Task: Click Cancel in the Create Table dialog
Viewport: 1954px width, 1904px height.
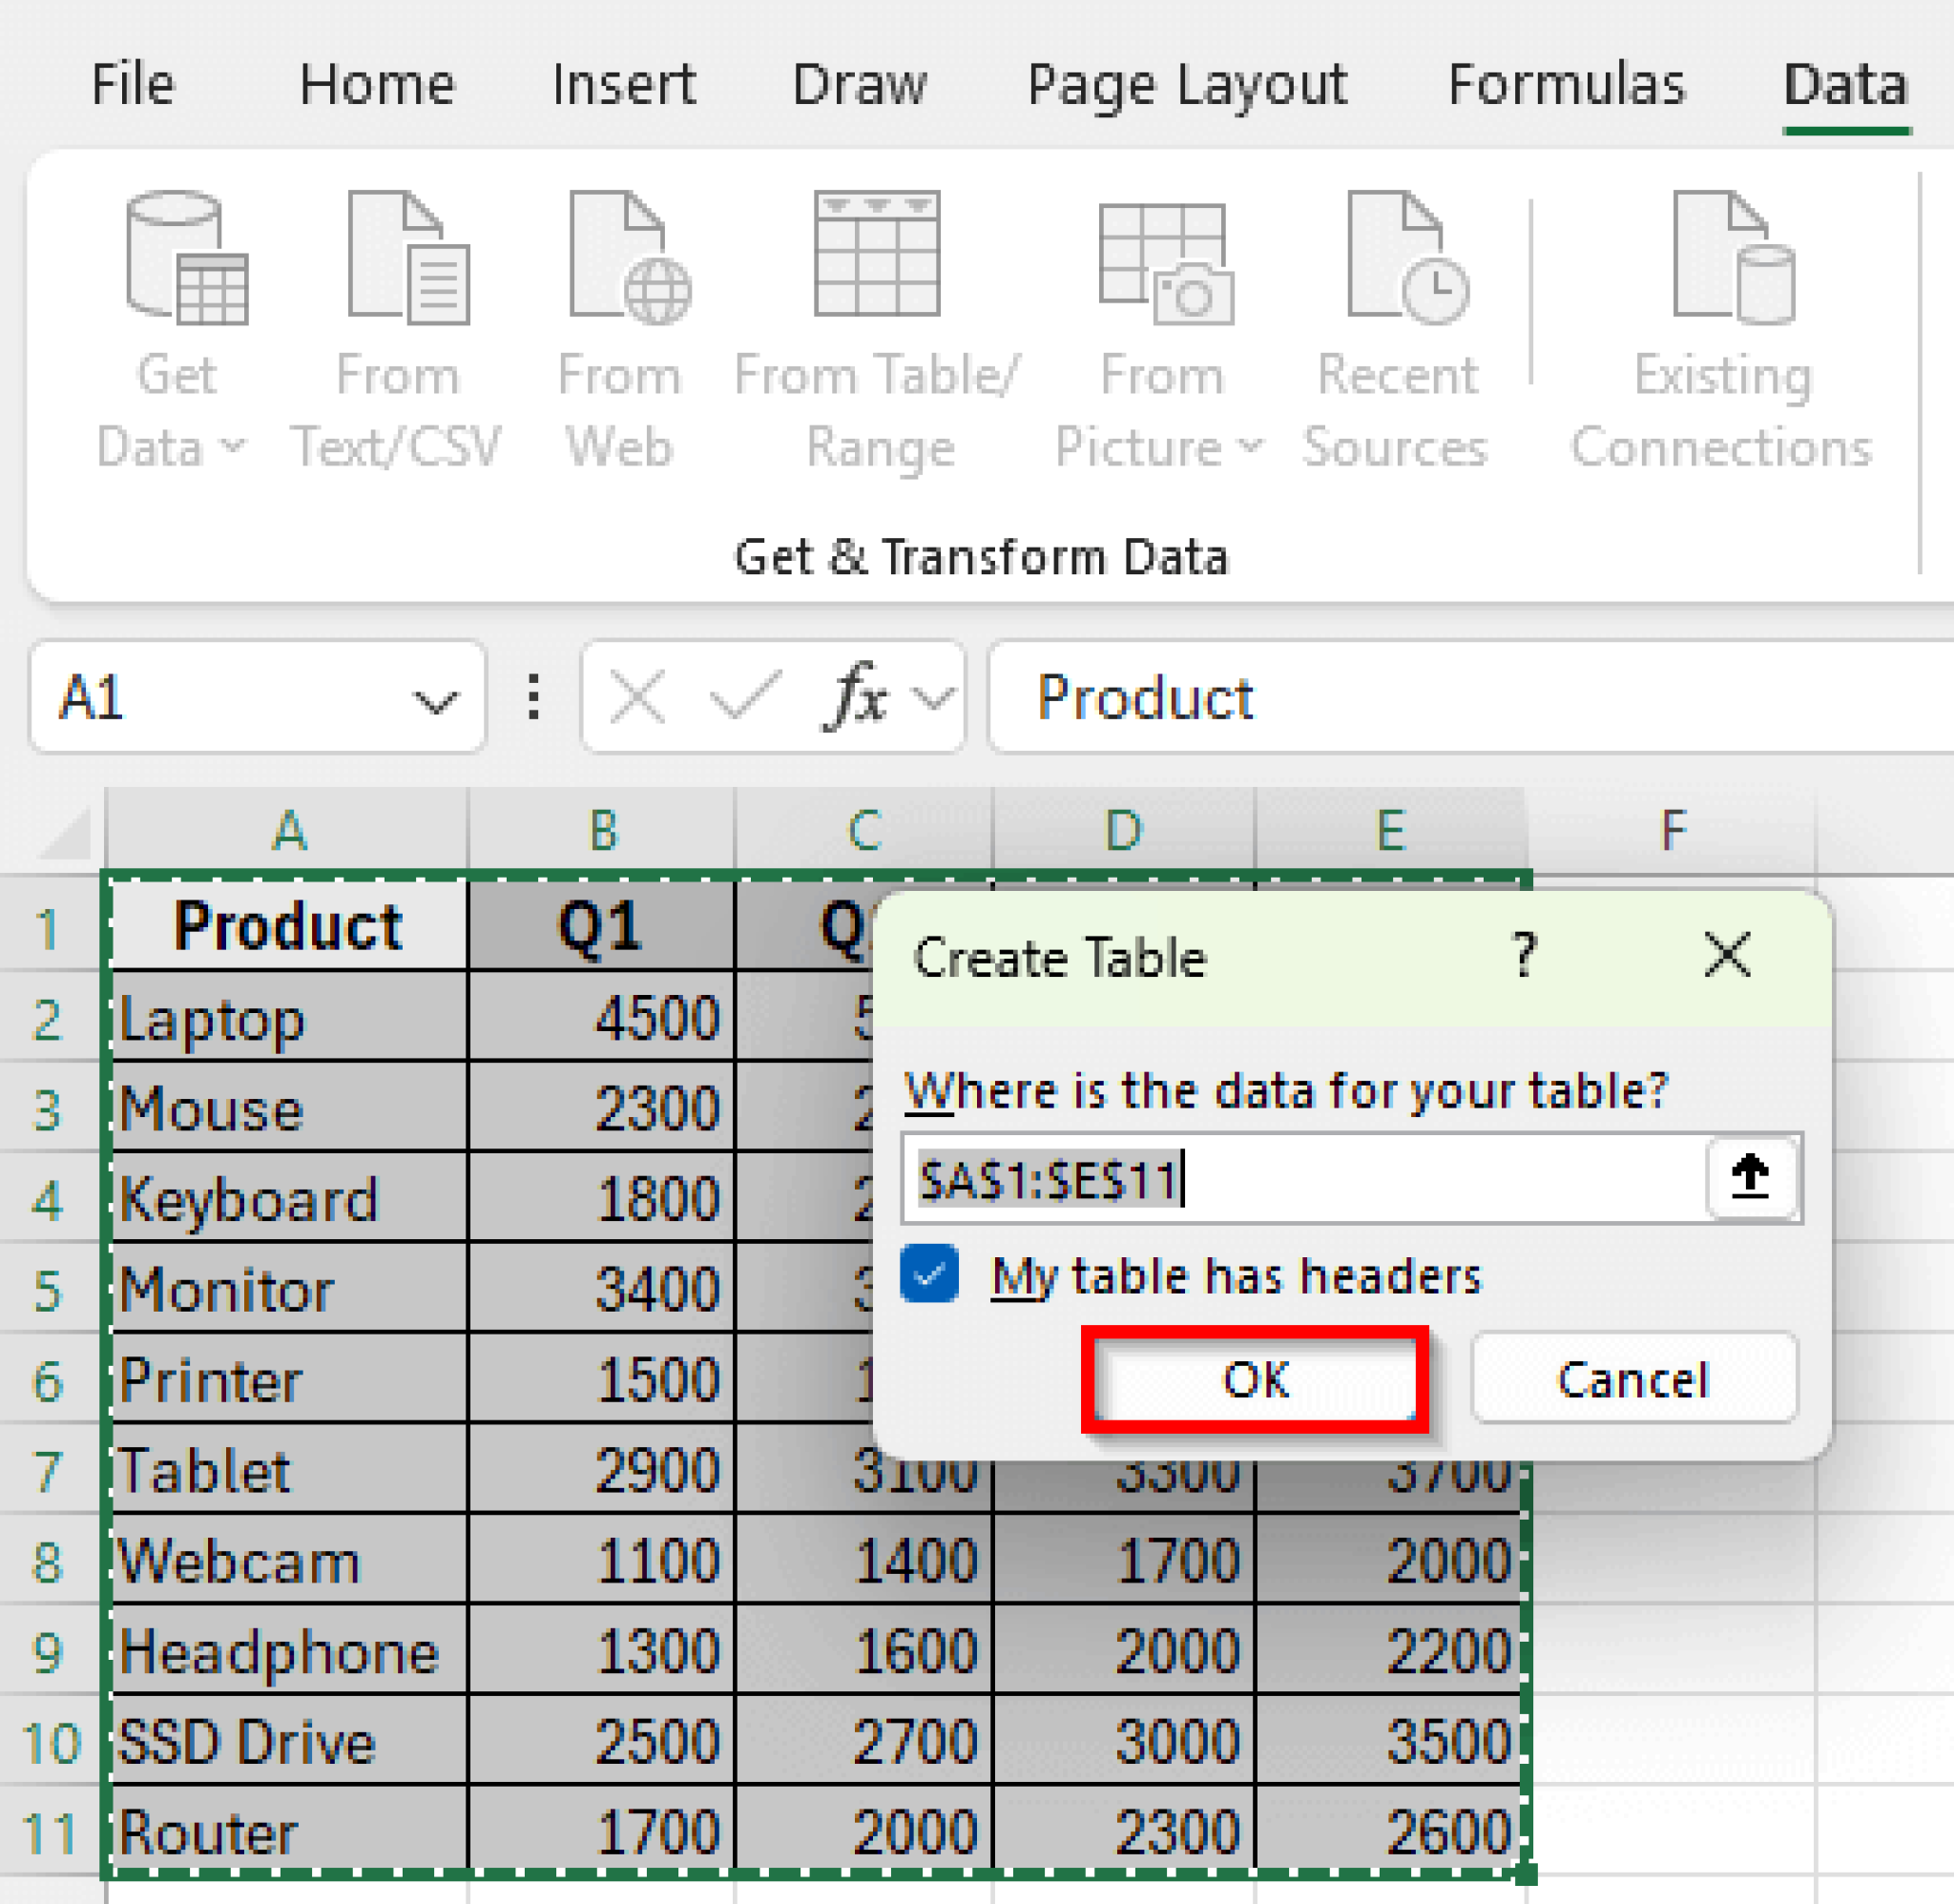Action: [x=1633, y=1380]
